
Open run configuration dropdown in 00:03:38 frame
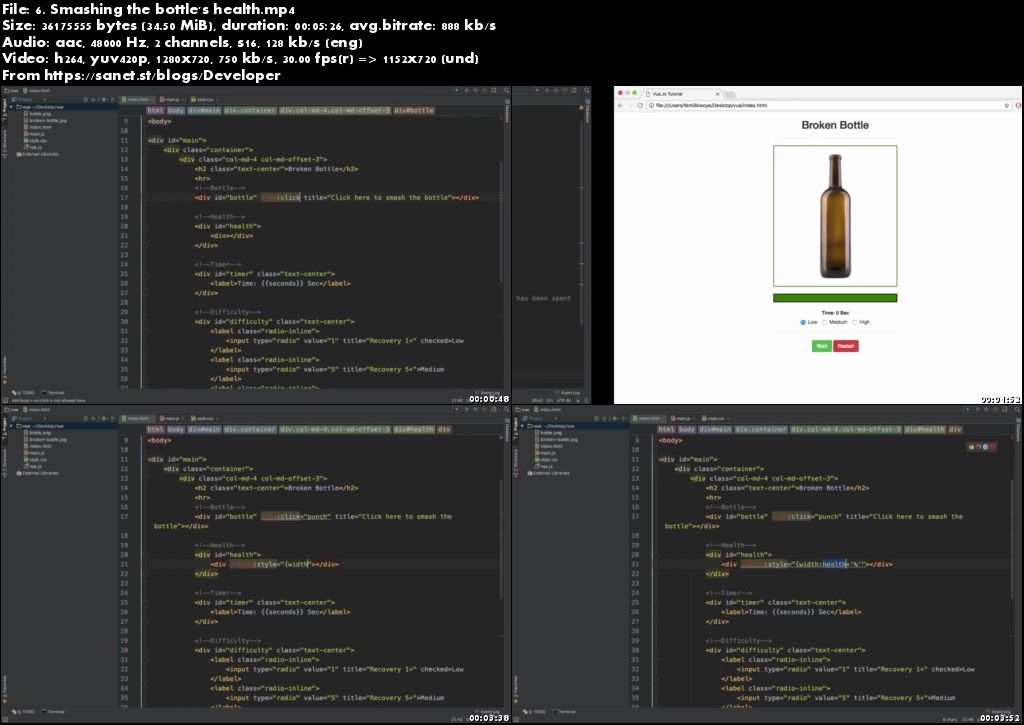point(457,410)
